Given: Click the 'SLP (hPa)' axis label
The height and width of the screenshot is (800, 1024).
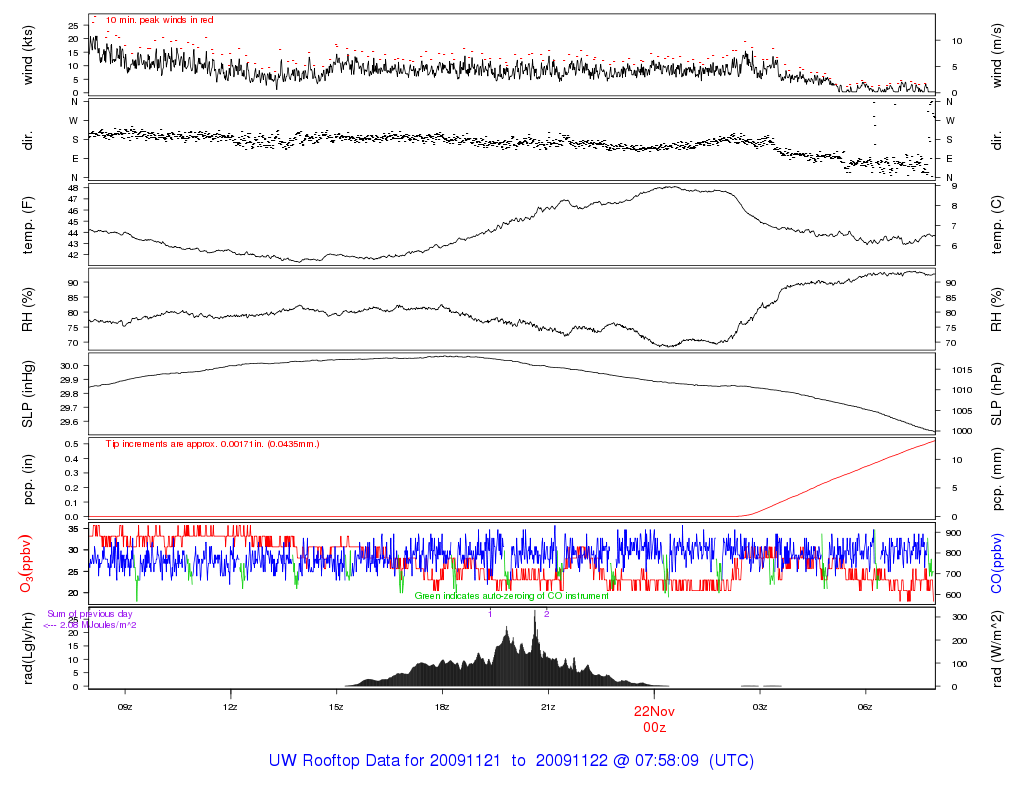Looking at the screenshot, I should [996, 394].
